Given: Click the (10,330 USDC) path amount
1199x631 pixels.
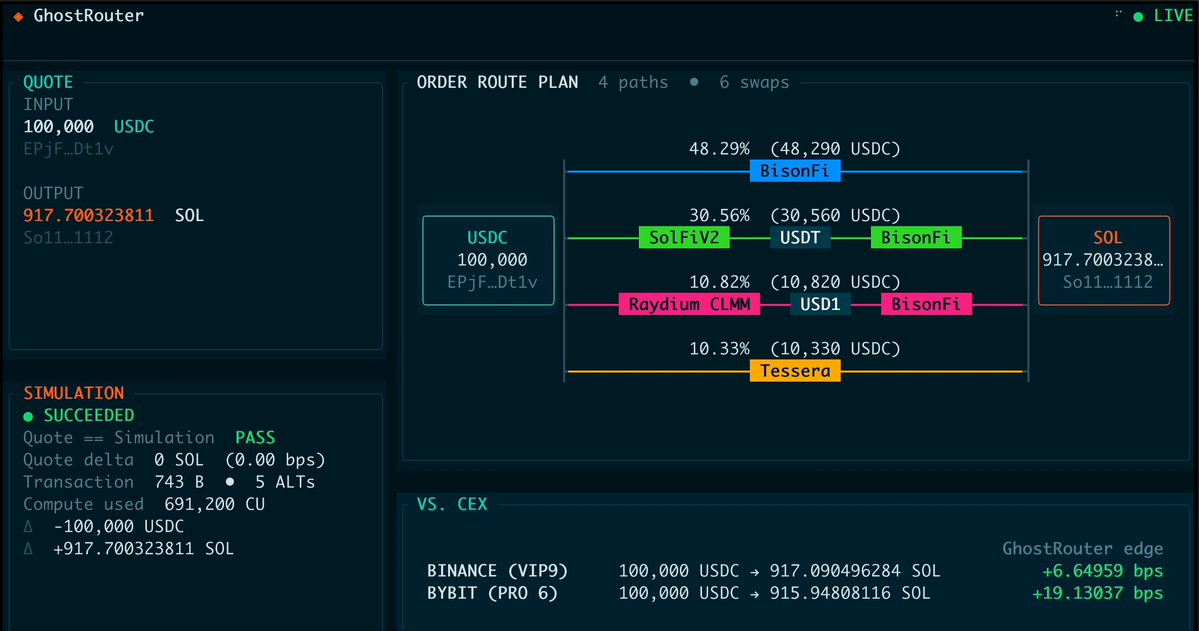Looking at the screenshot, I should pyautogui.click(x=835, y=348).
